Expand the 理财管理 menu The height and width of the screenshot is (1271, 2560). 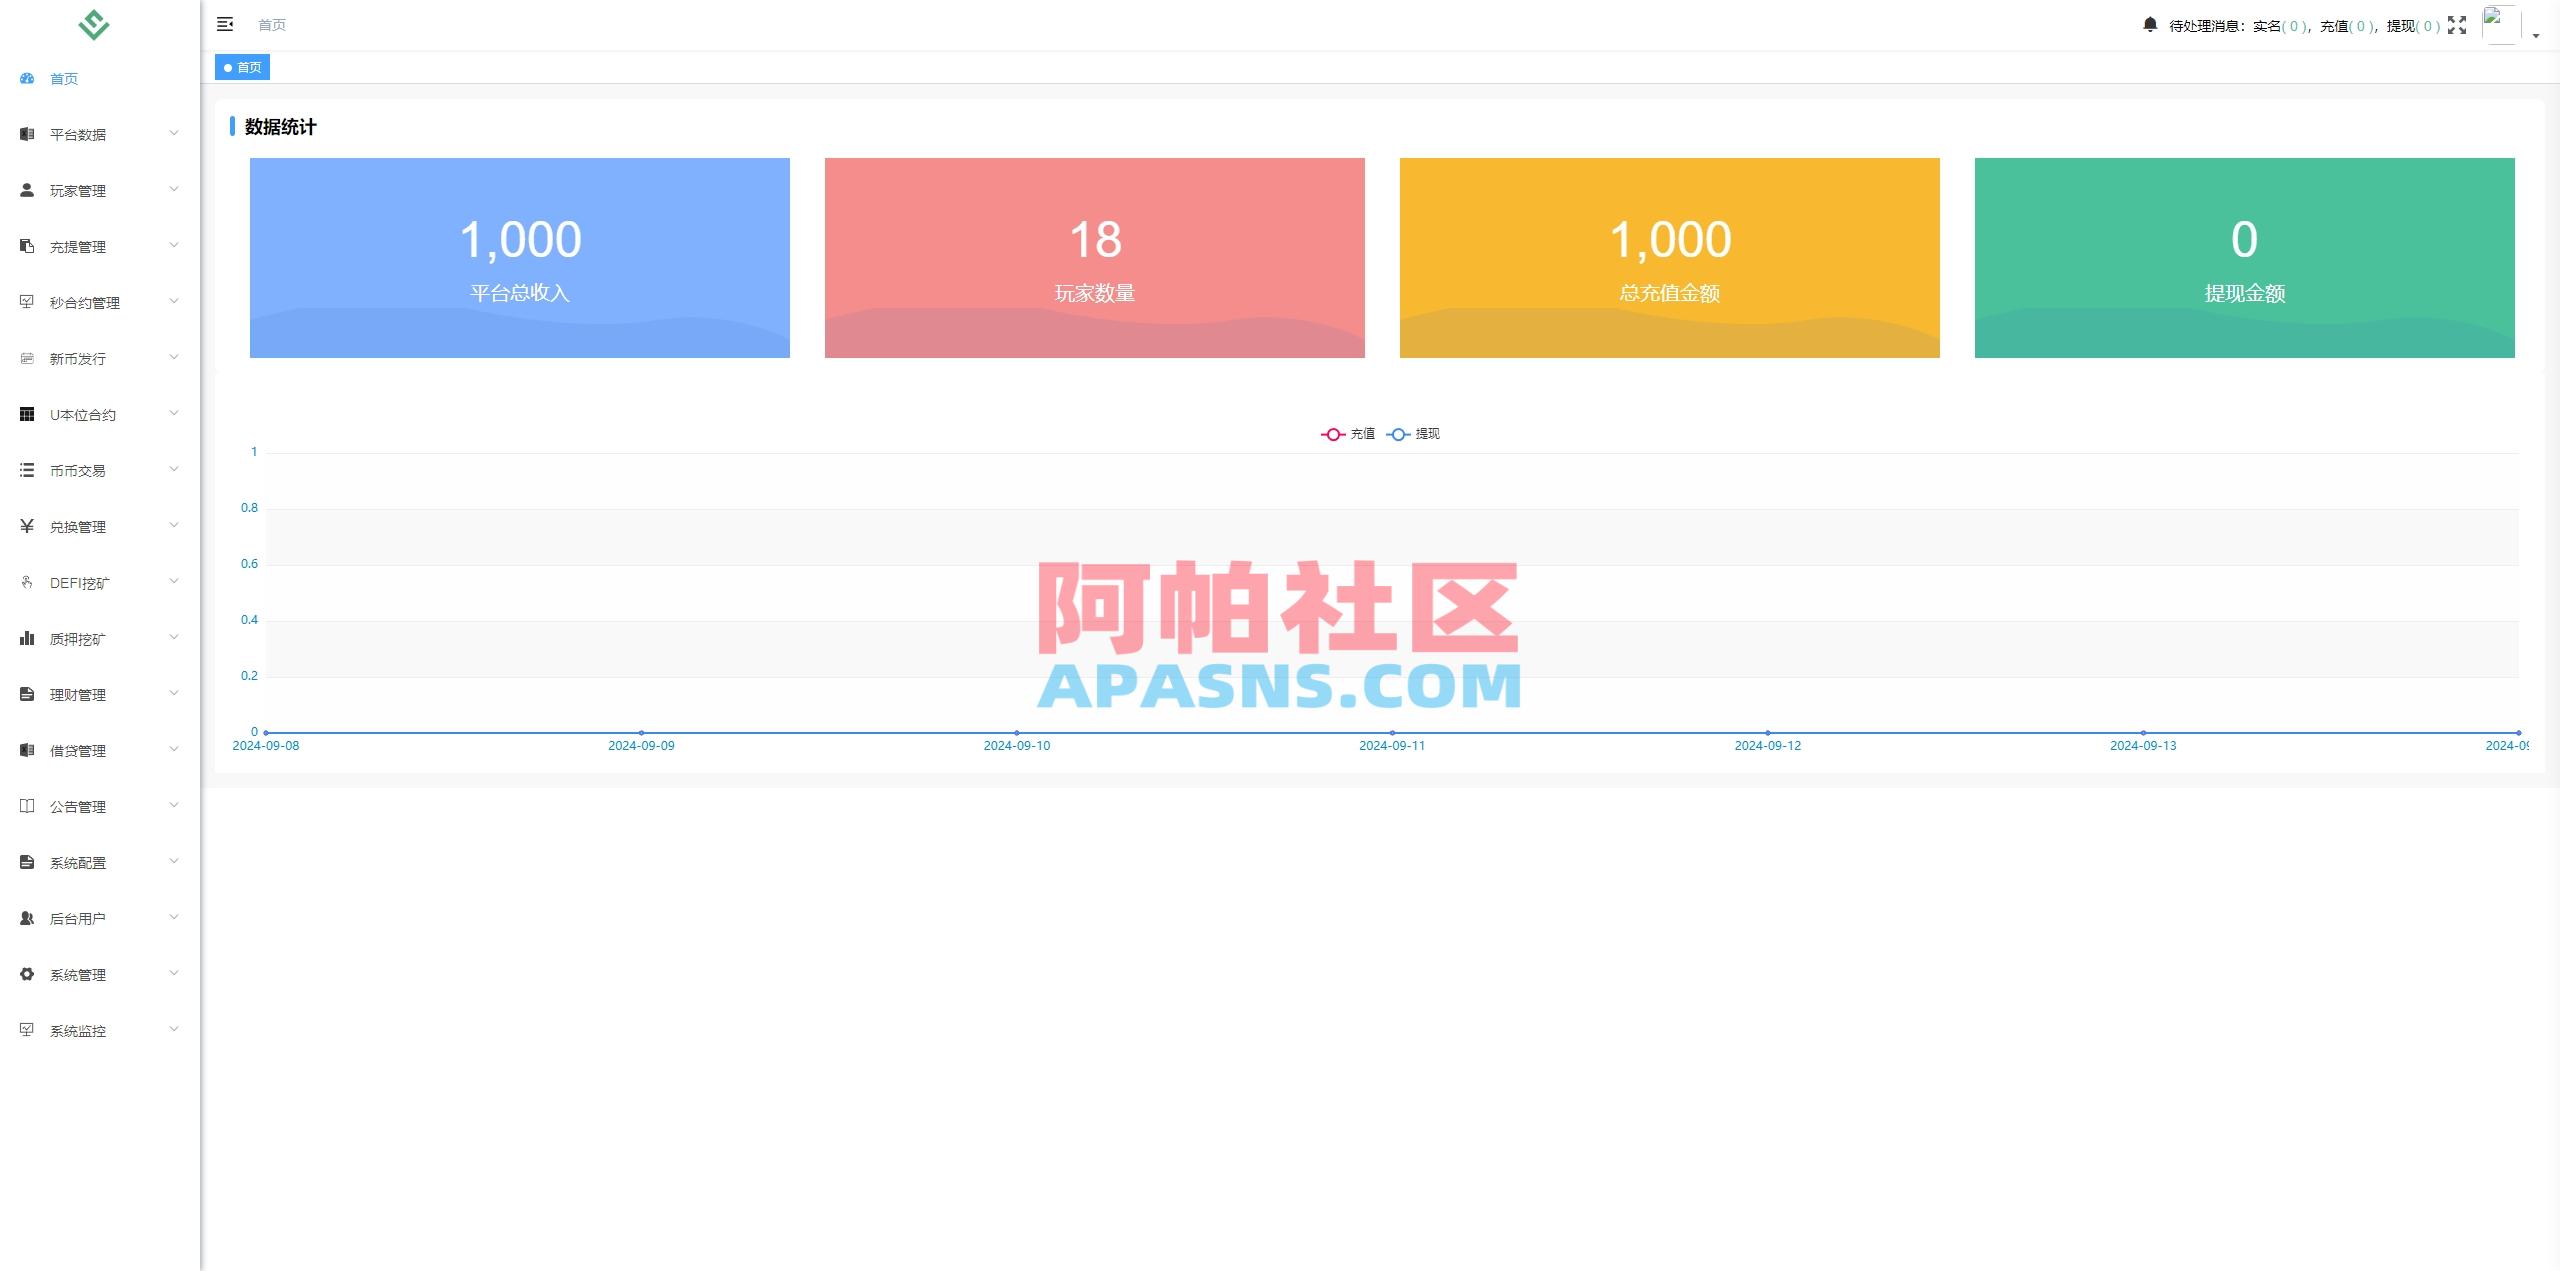coord(98,694)
